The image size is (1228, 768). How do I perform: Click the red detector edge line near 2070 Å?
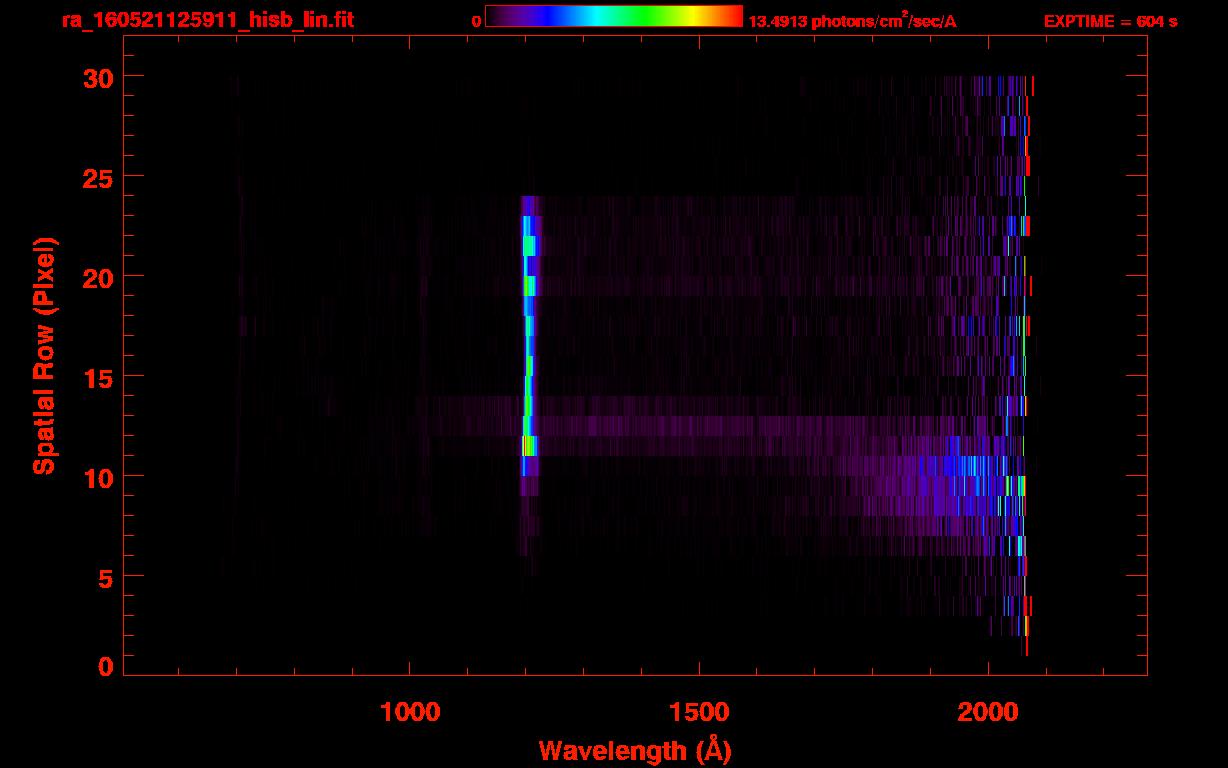pyautogui.click(x=1027, y=365)
